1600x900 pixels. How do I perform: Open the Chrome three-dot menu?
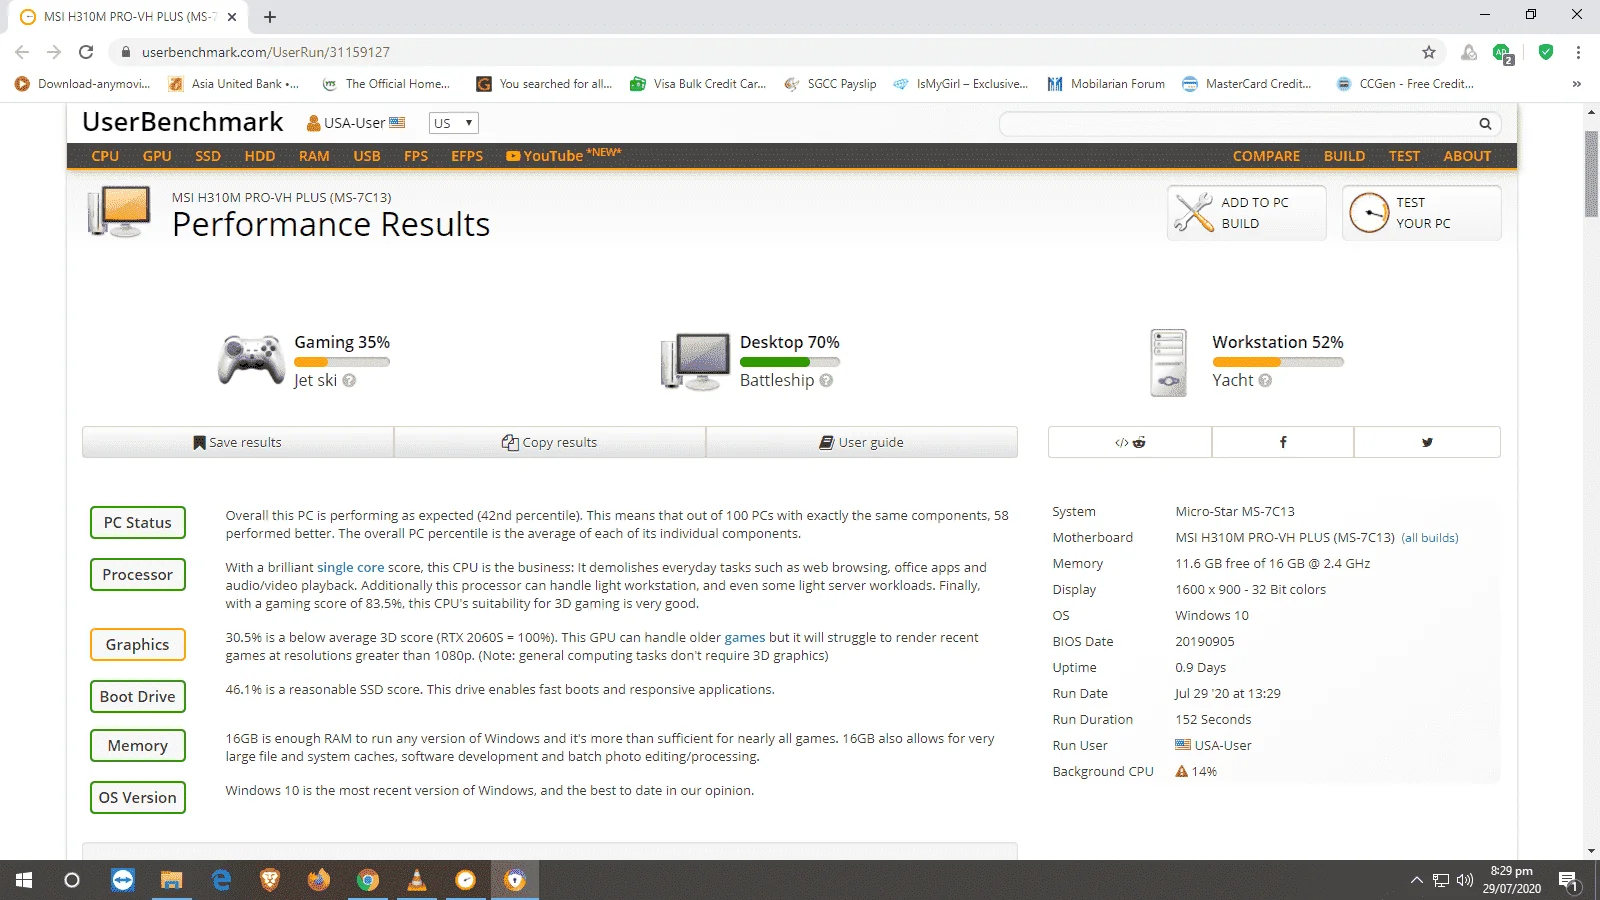pyautogui.click(x=1578, y=52)
